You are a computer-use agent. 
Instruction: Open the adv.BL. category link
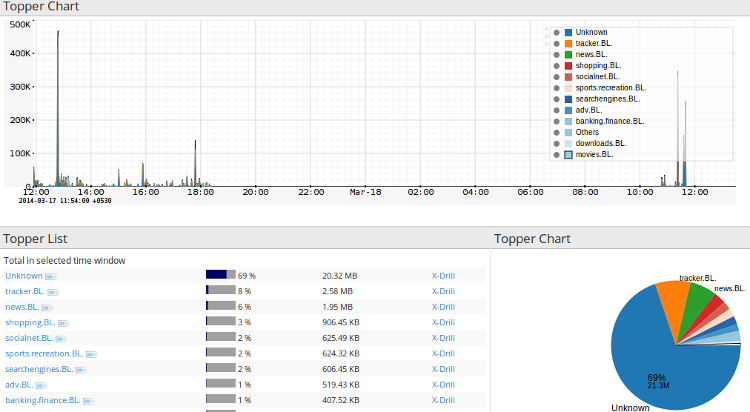[x=19, y=384]
